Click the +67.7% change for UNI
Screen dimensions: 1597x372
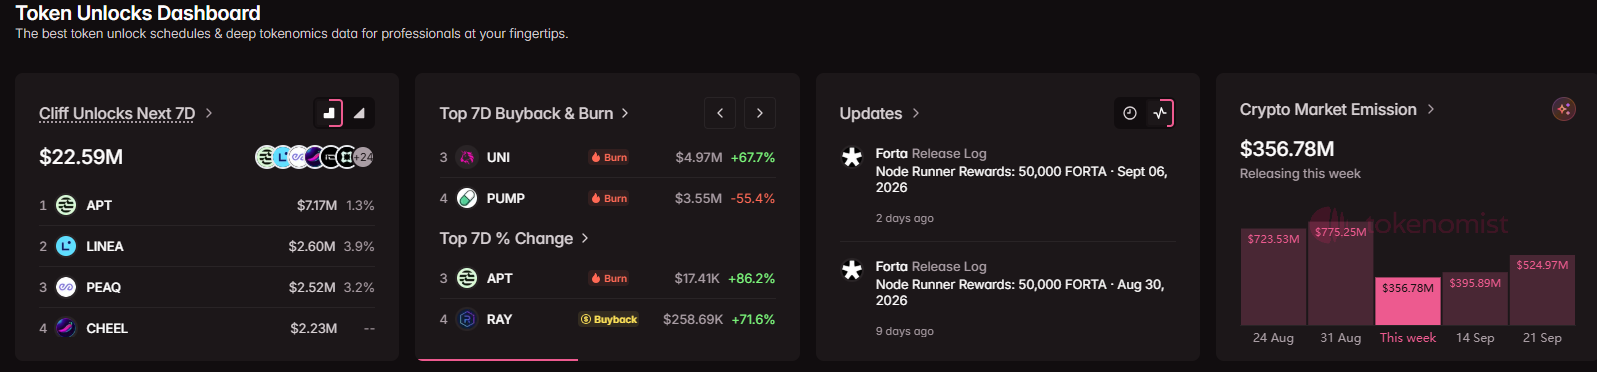pyautogui.click(x=753, y=157)
